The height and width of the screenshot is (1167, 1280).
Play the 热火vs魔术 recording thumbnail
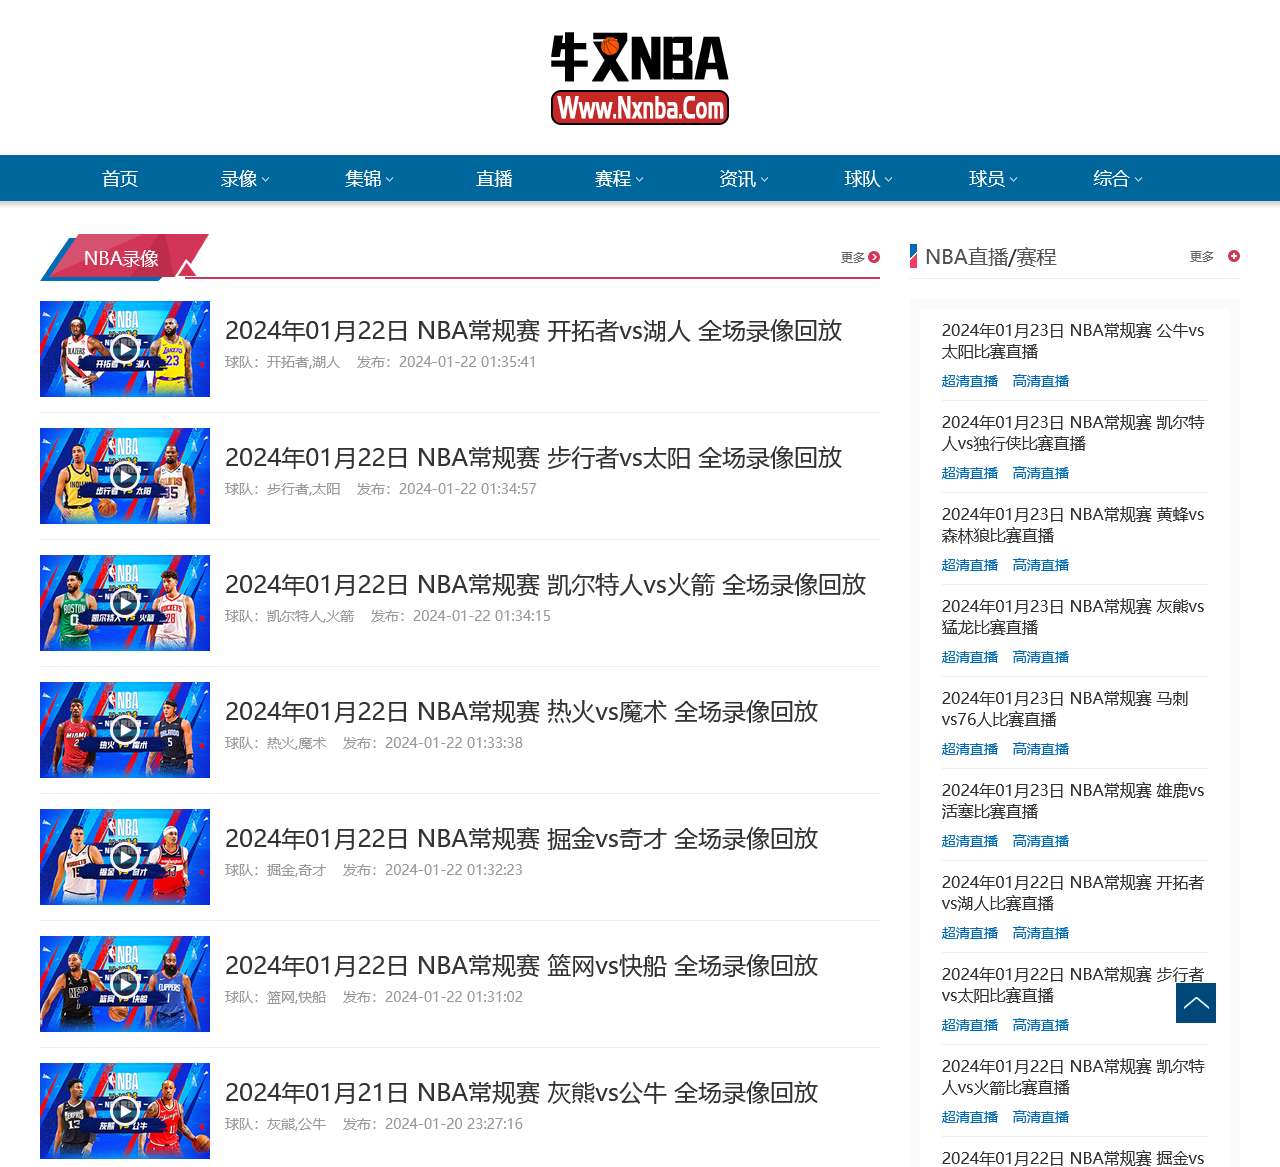[124, 729]
